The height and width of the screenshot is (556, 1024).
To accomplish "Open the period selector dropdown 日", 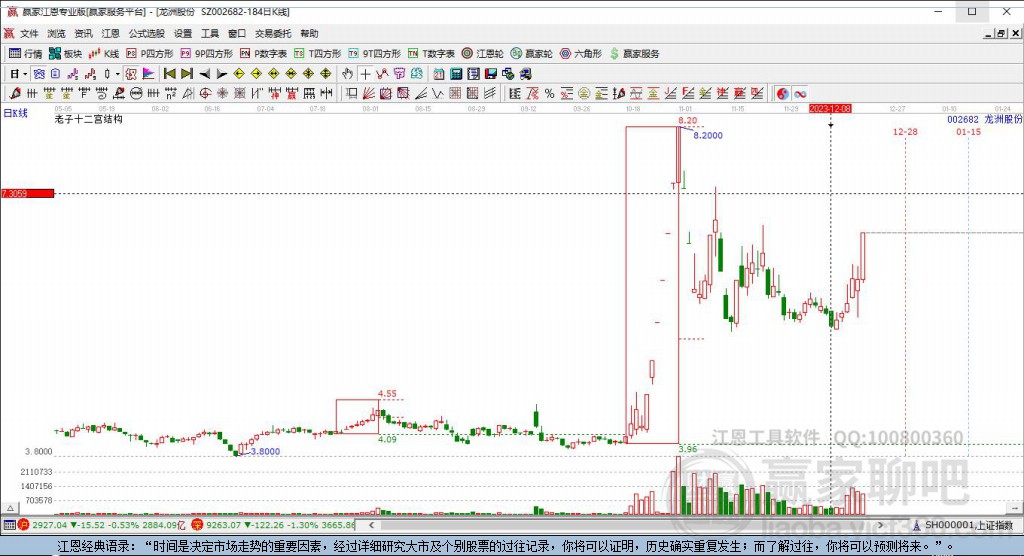I will (x=17, y=73).
